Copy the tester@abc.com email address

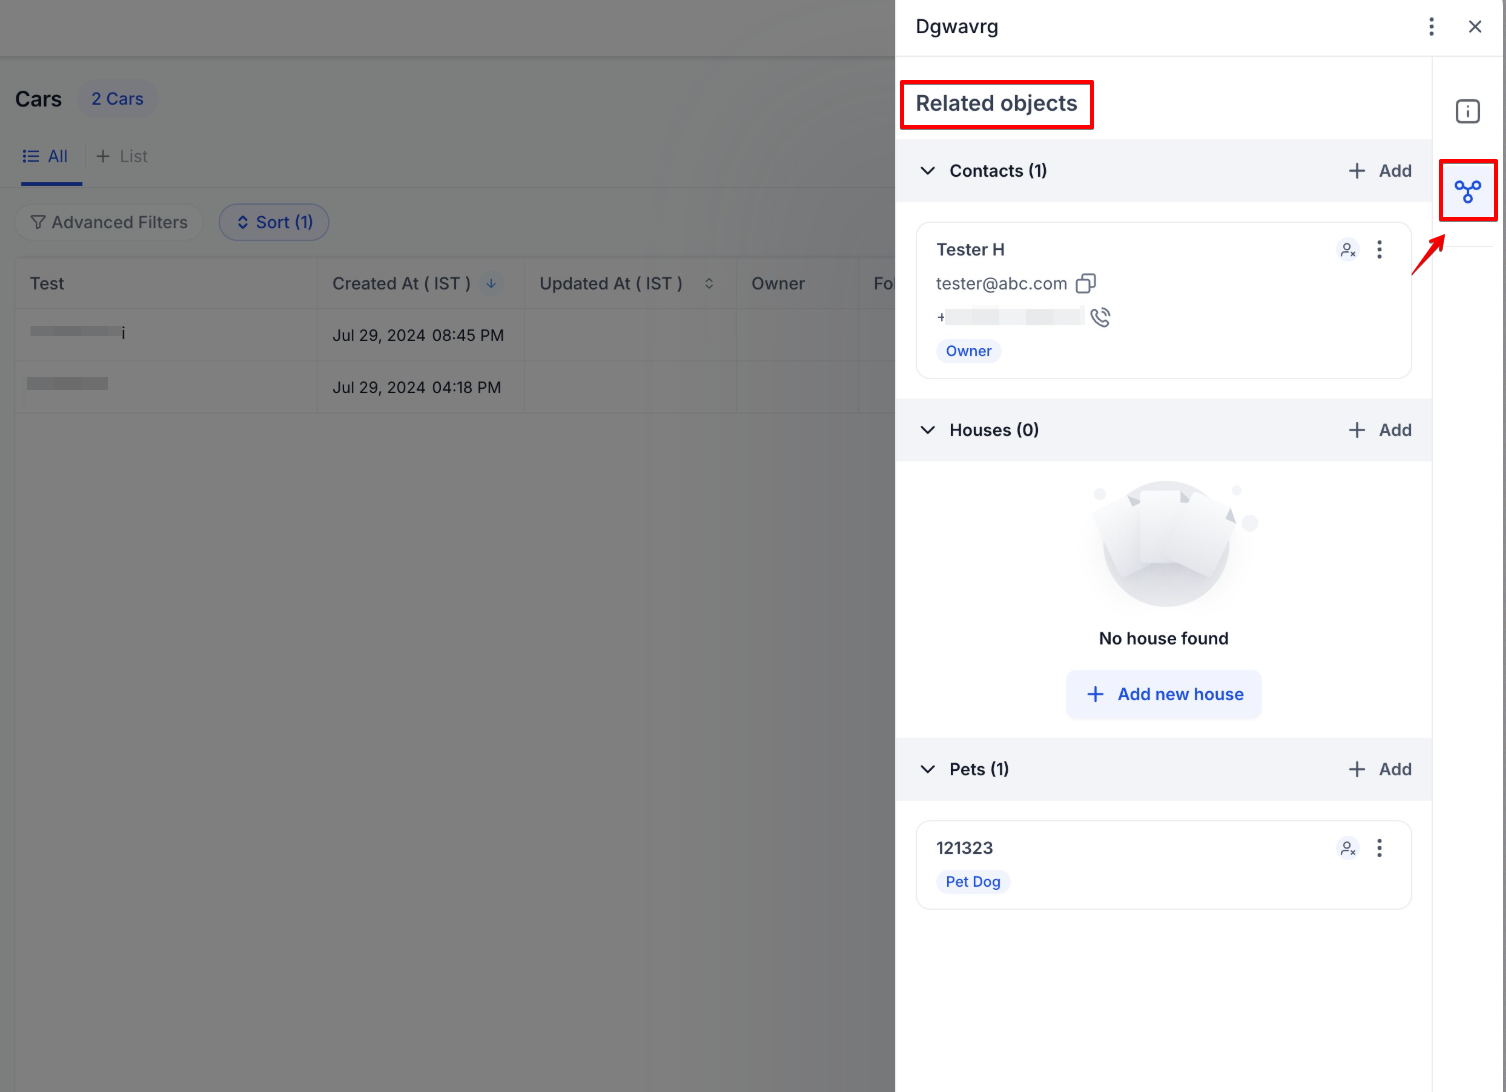[x=1085, y=284]
